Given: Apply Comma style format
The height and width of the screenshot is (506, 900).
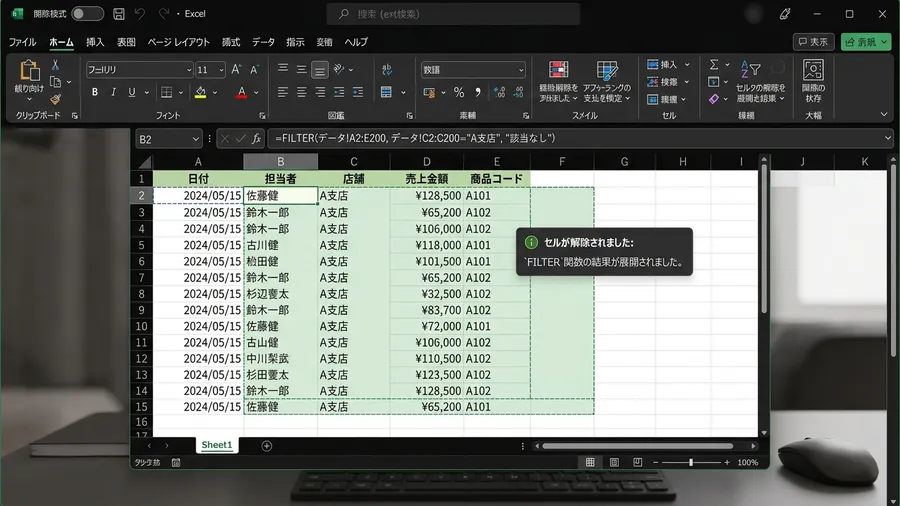Looking at the screenshot, I should [x=478, y=92].
